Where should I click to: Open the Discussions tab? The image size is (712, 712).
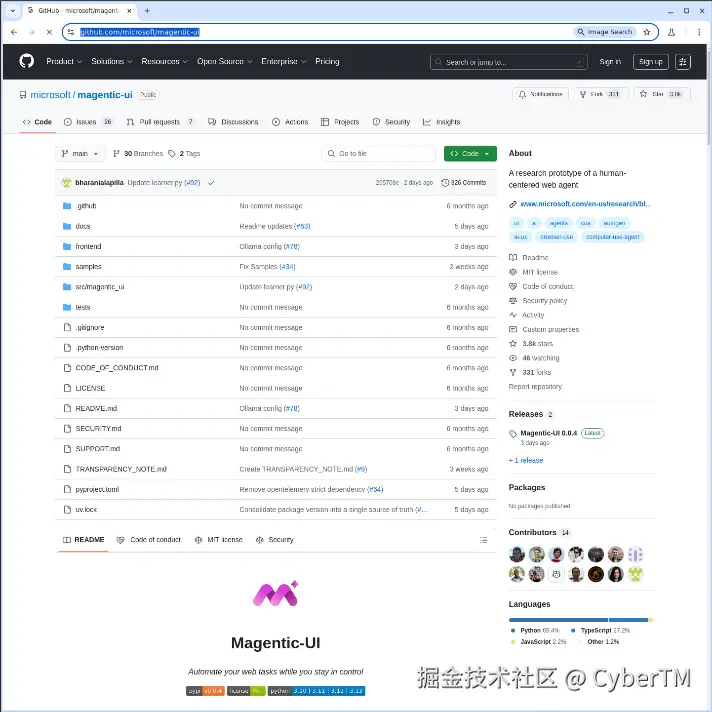click(233, 122)
